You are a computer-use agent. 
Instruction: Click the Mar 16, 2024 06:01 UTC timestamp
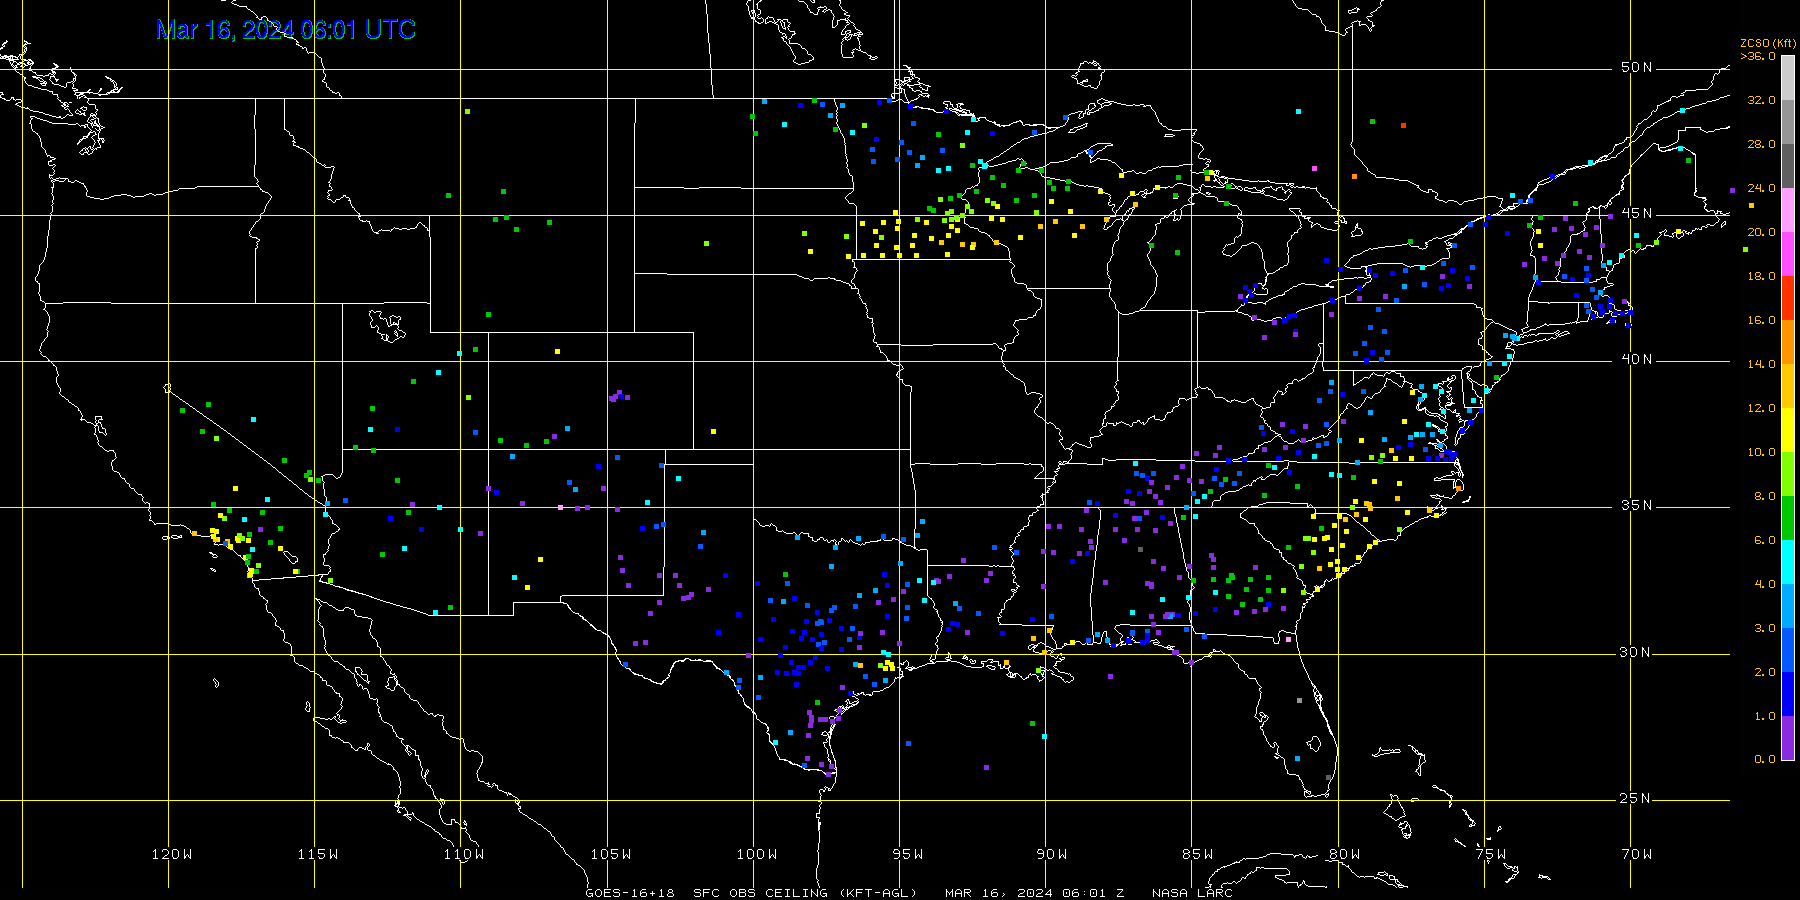pyautogui.click(x=286, y=30)
